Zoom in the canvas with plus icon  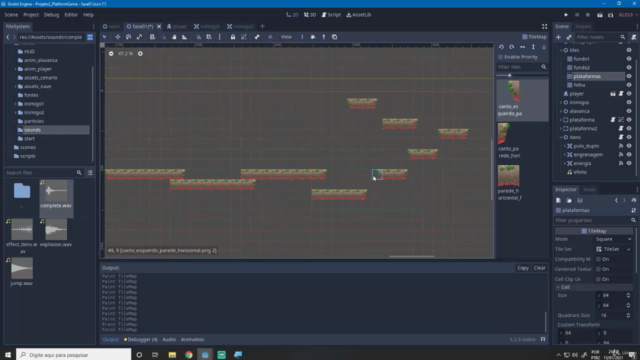point(140,53)
